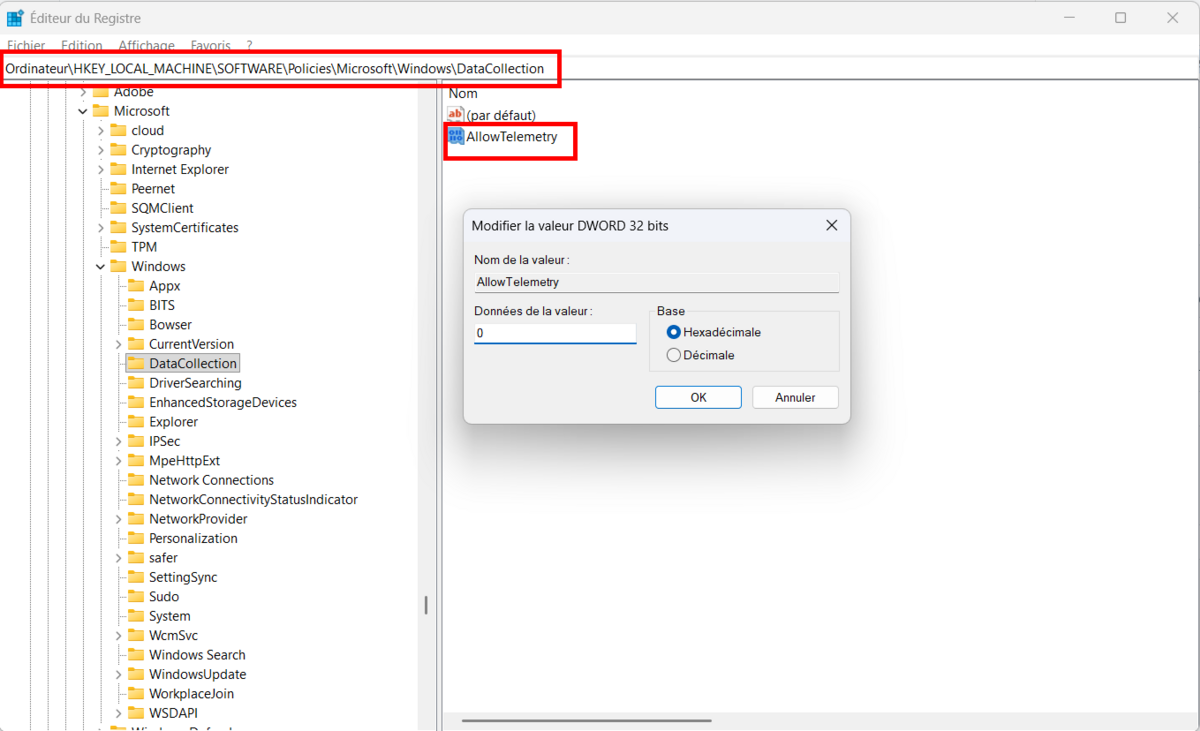Select the safer tree item

pos(163,558)
